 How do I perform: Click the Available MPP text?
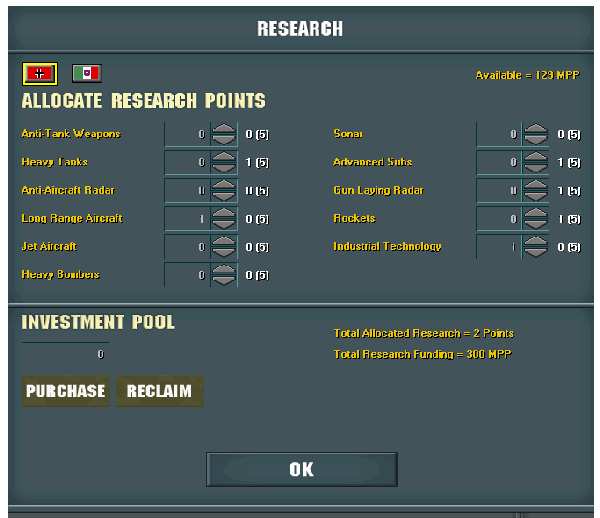(x=527, y=75)
